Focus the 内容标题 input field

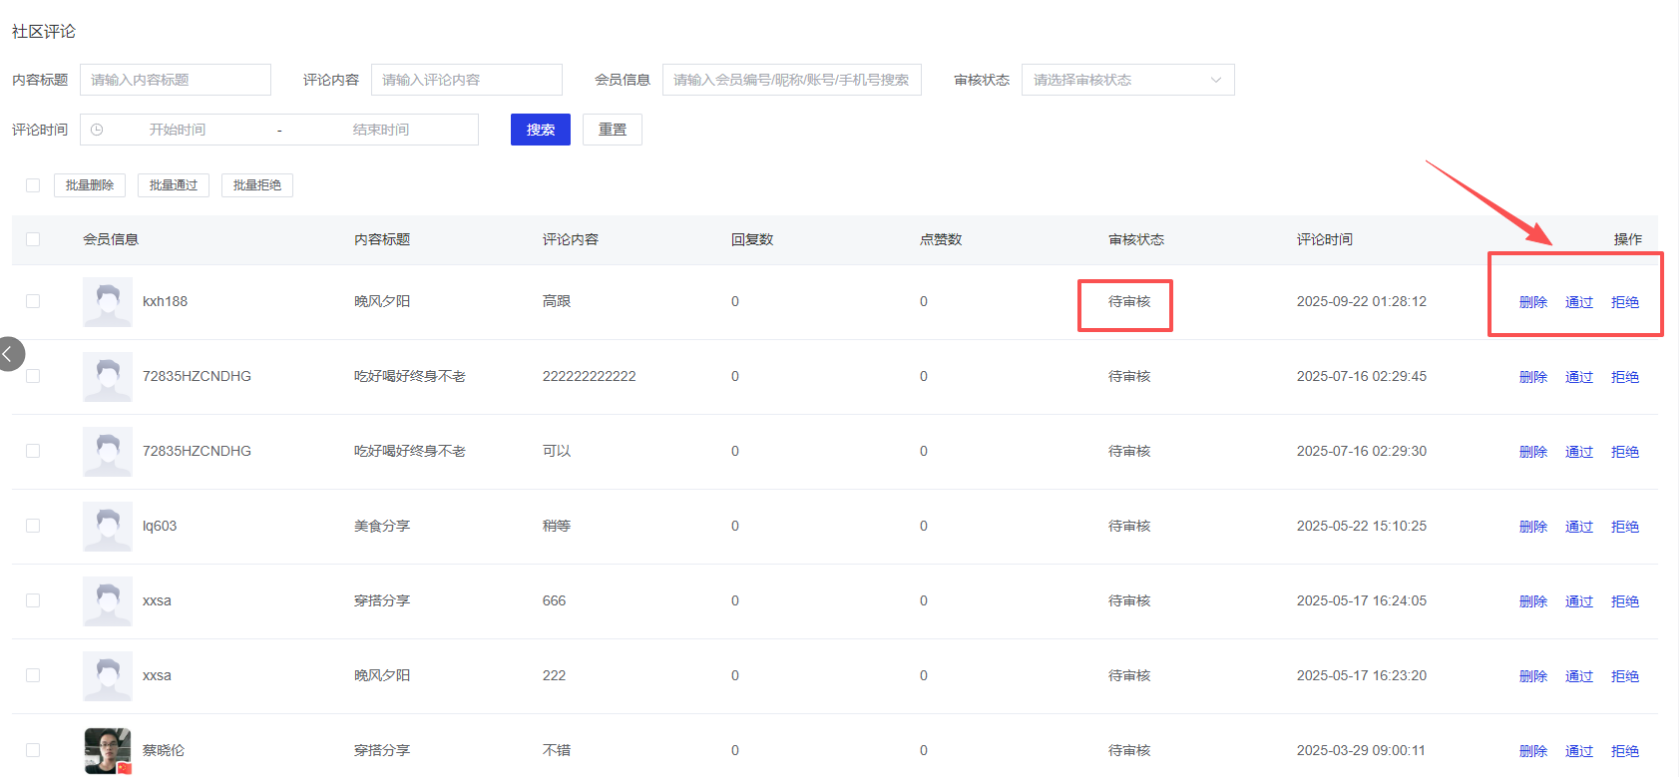pyautogui.click(x=175, y=80)
